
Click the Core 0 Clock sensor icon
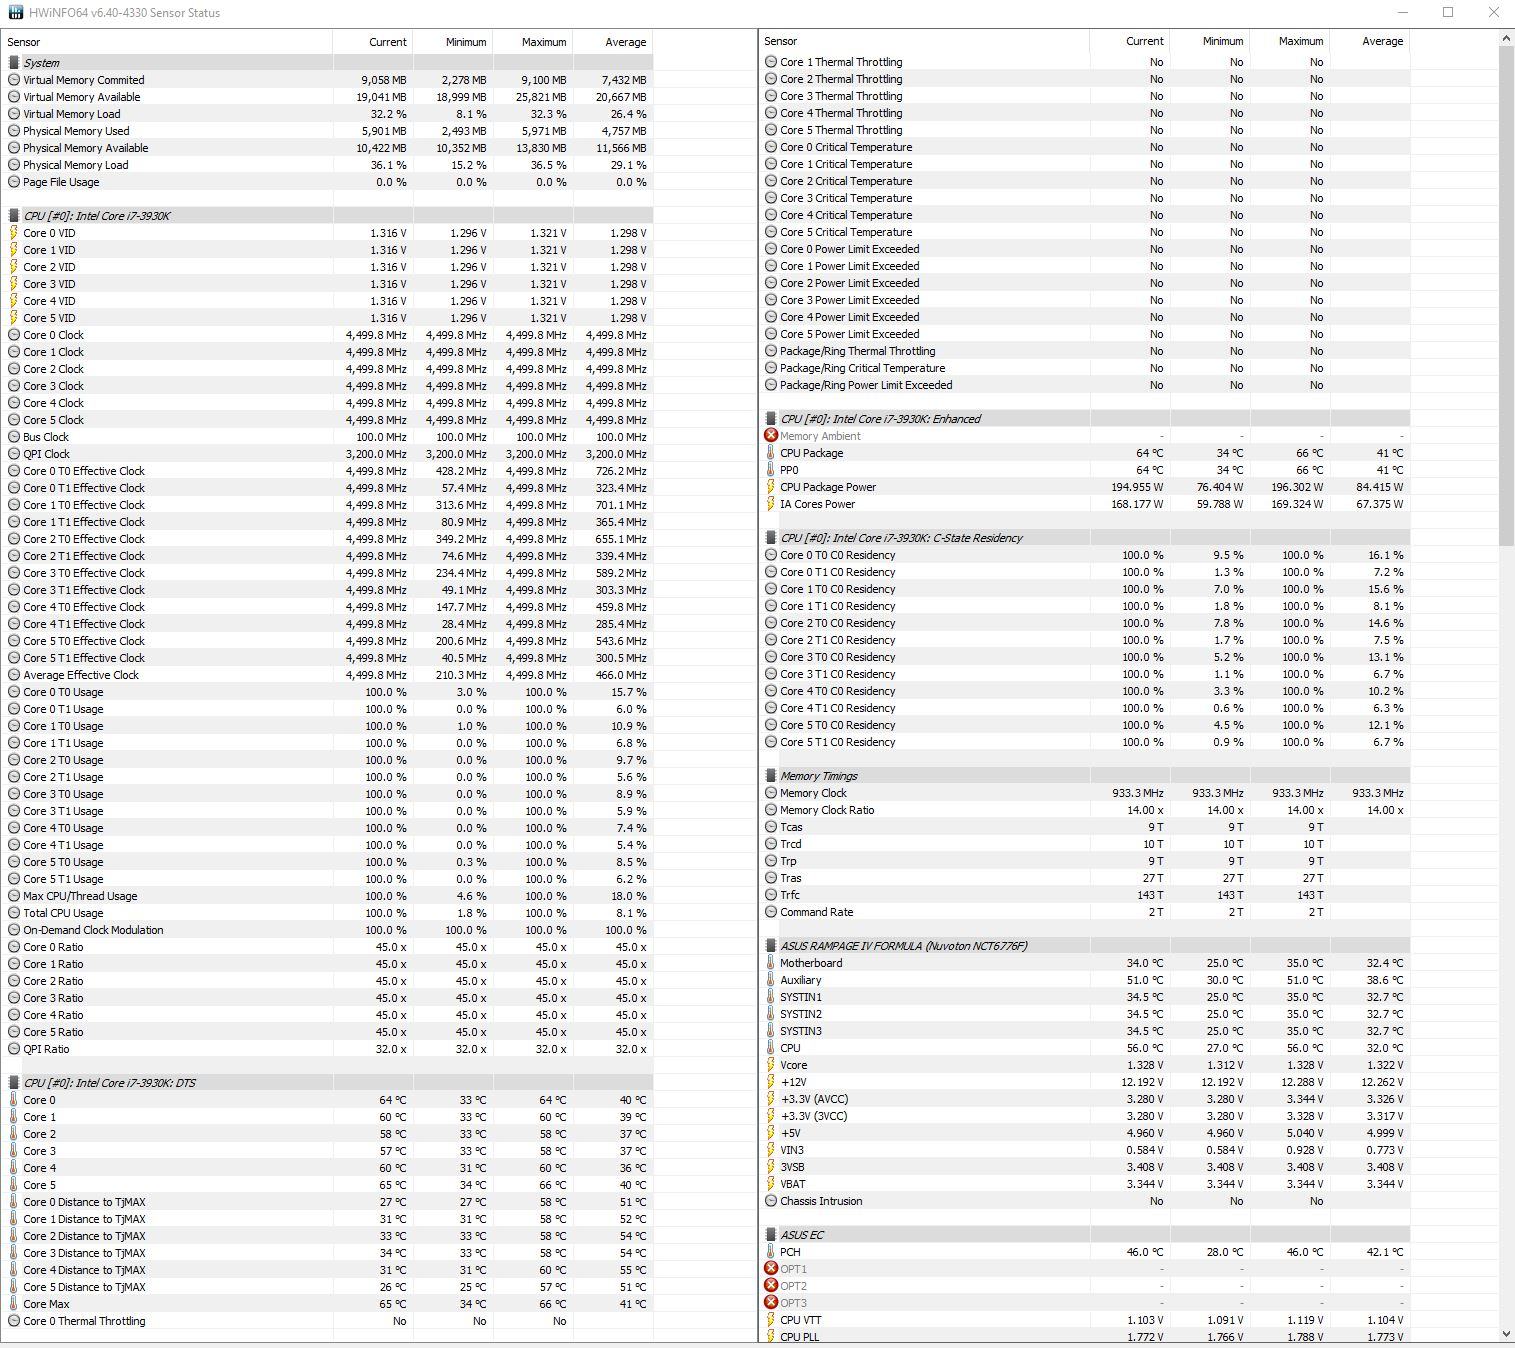(x=14, y=335)
